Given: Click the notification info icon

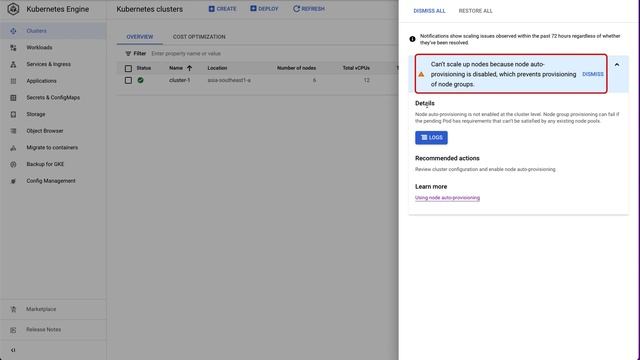Looking at the screenshot, I should click(412, 39).
